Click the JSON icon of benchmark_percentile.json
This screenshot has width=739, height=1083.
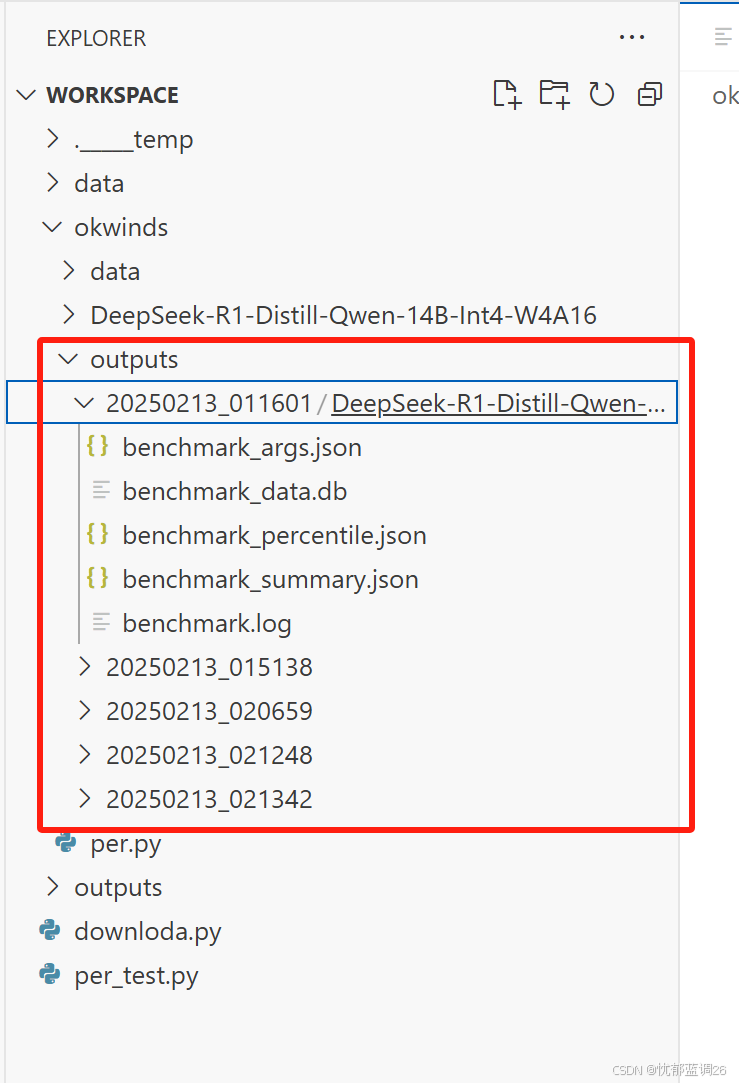coord(97,534)
